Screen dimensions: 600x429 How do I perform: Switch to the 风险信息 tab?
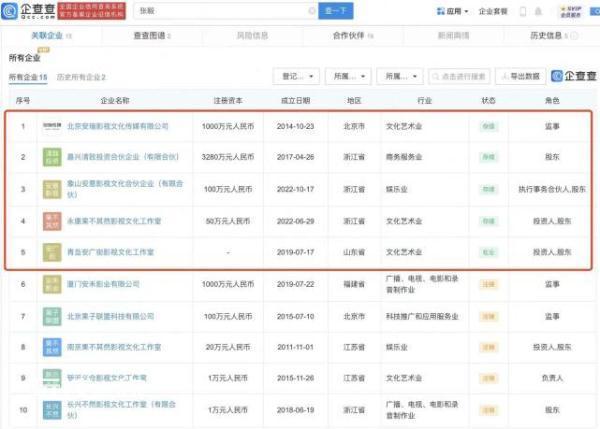(x=252, y=36)
